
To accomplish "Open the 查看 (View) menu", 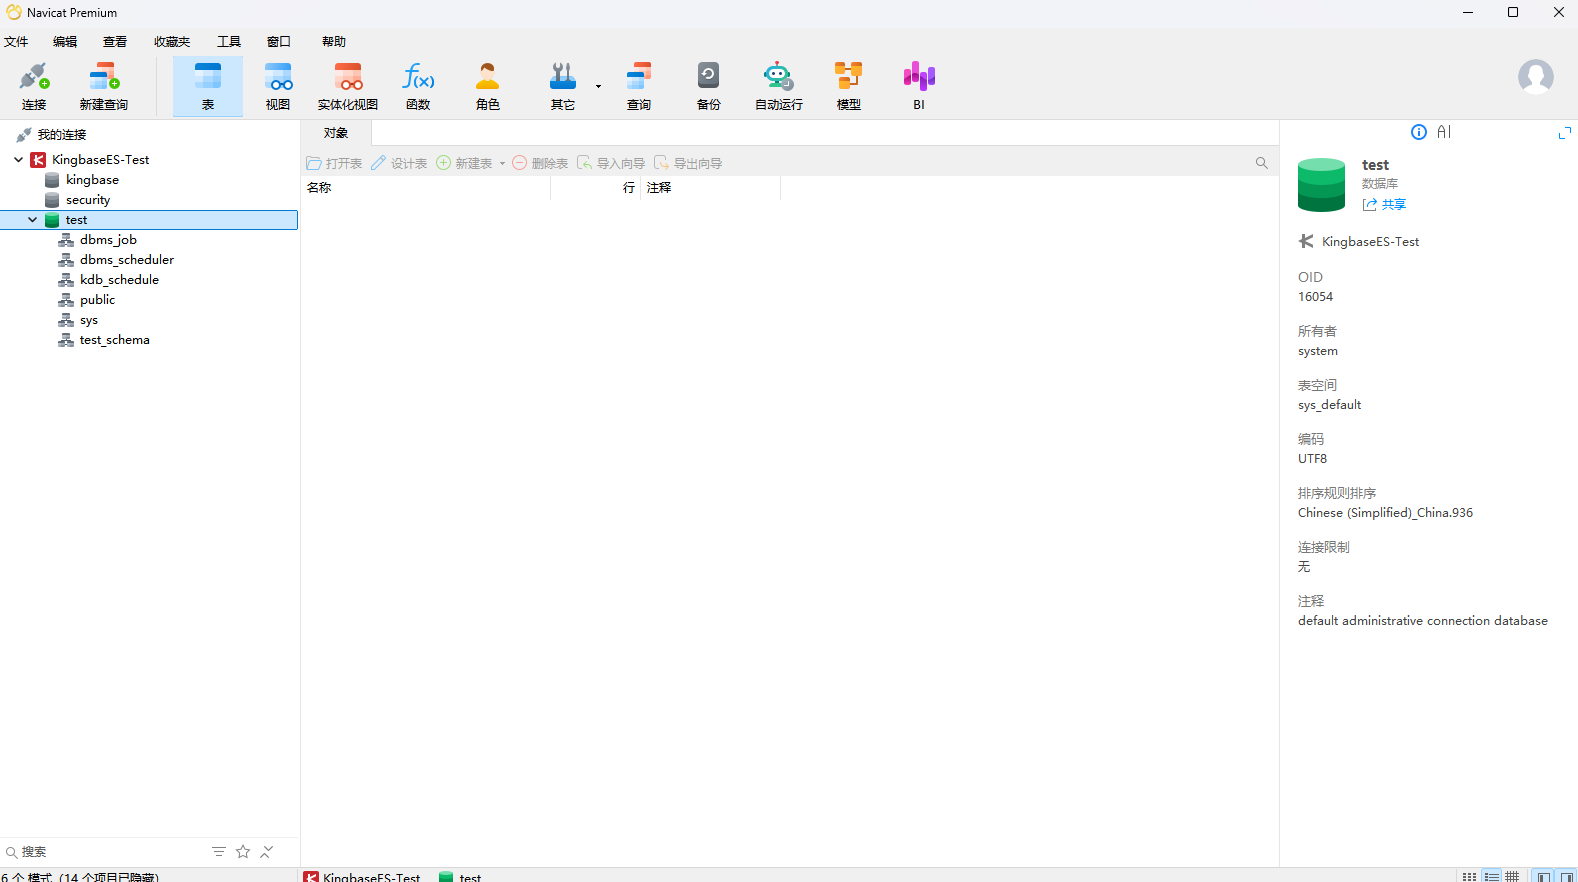I will point(115,42).
